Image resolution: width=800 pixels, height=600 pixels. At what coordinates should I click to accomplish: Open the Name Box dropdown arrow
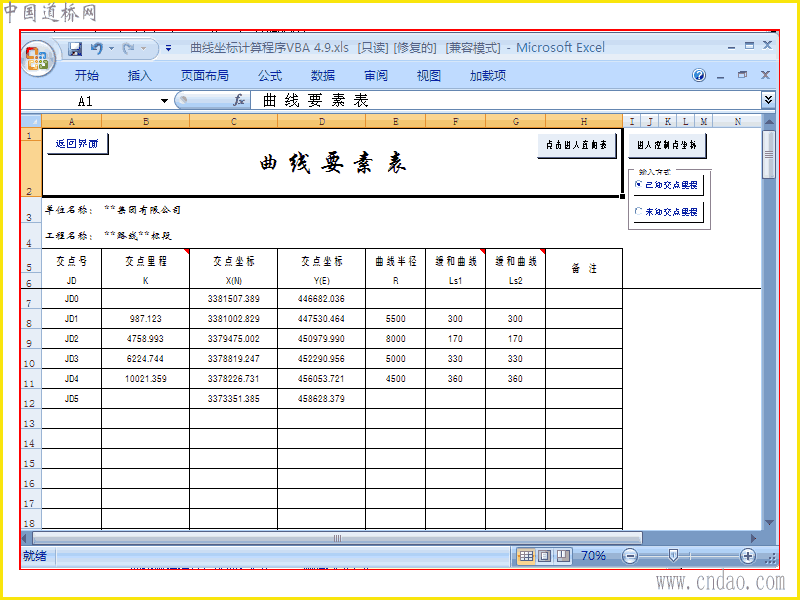(164, 101)
